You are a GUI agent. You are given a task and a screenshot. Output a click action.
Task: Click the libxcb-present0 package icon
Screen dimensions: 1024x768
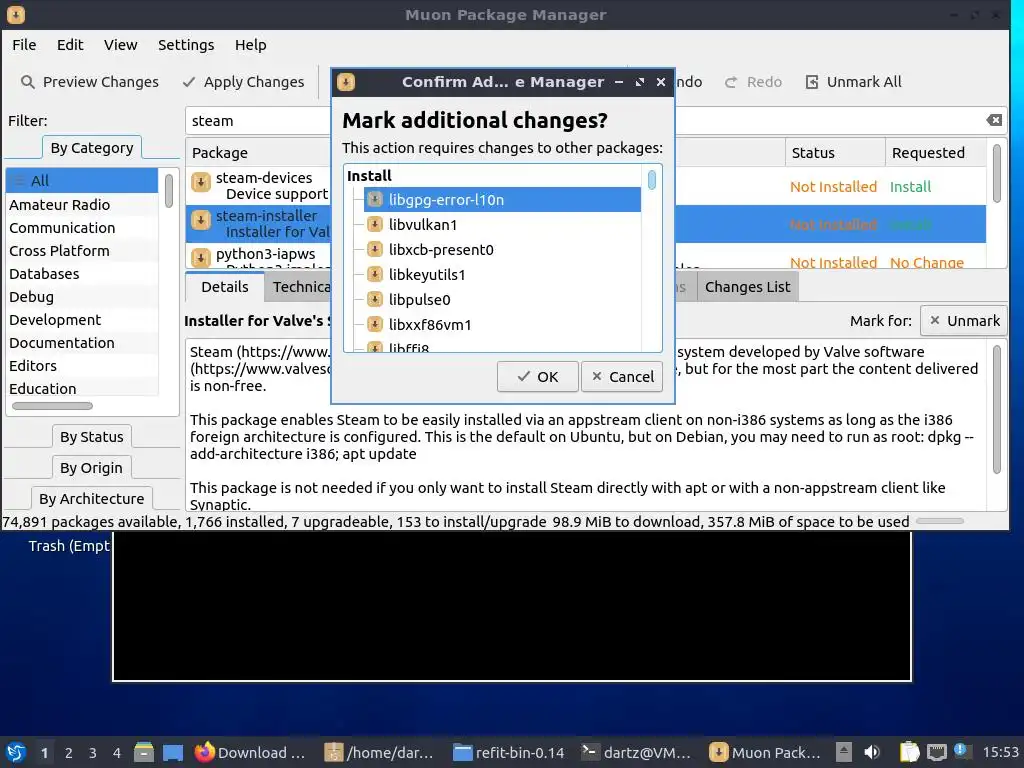click(x=374, y=249)
